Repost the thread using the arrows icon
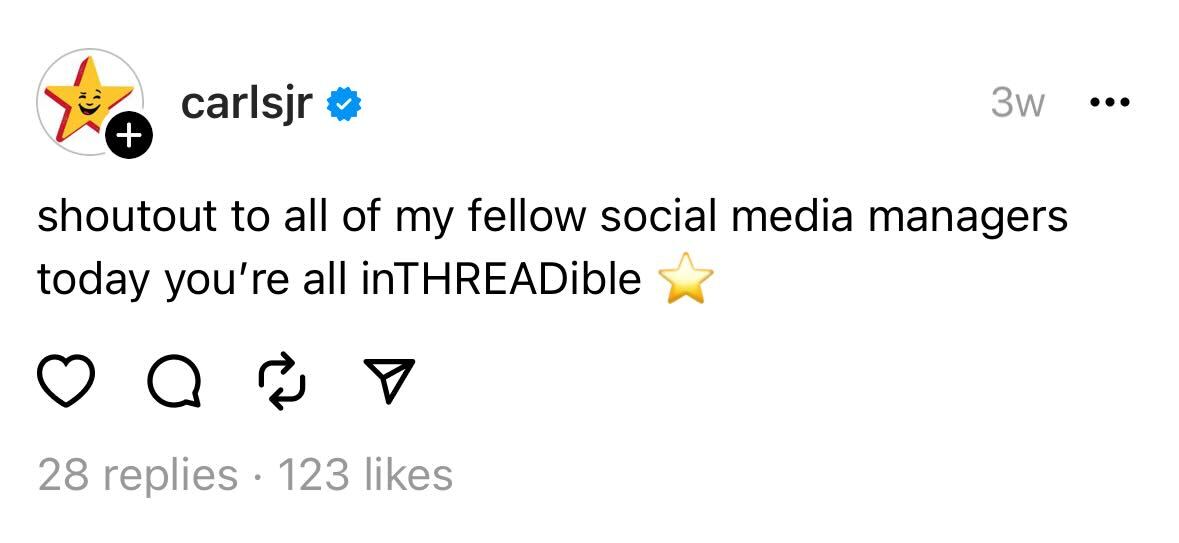Viewport: 1179px width, 543px height. (280, 380)
